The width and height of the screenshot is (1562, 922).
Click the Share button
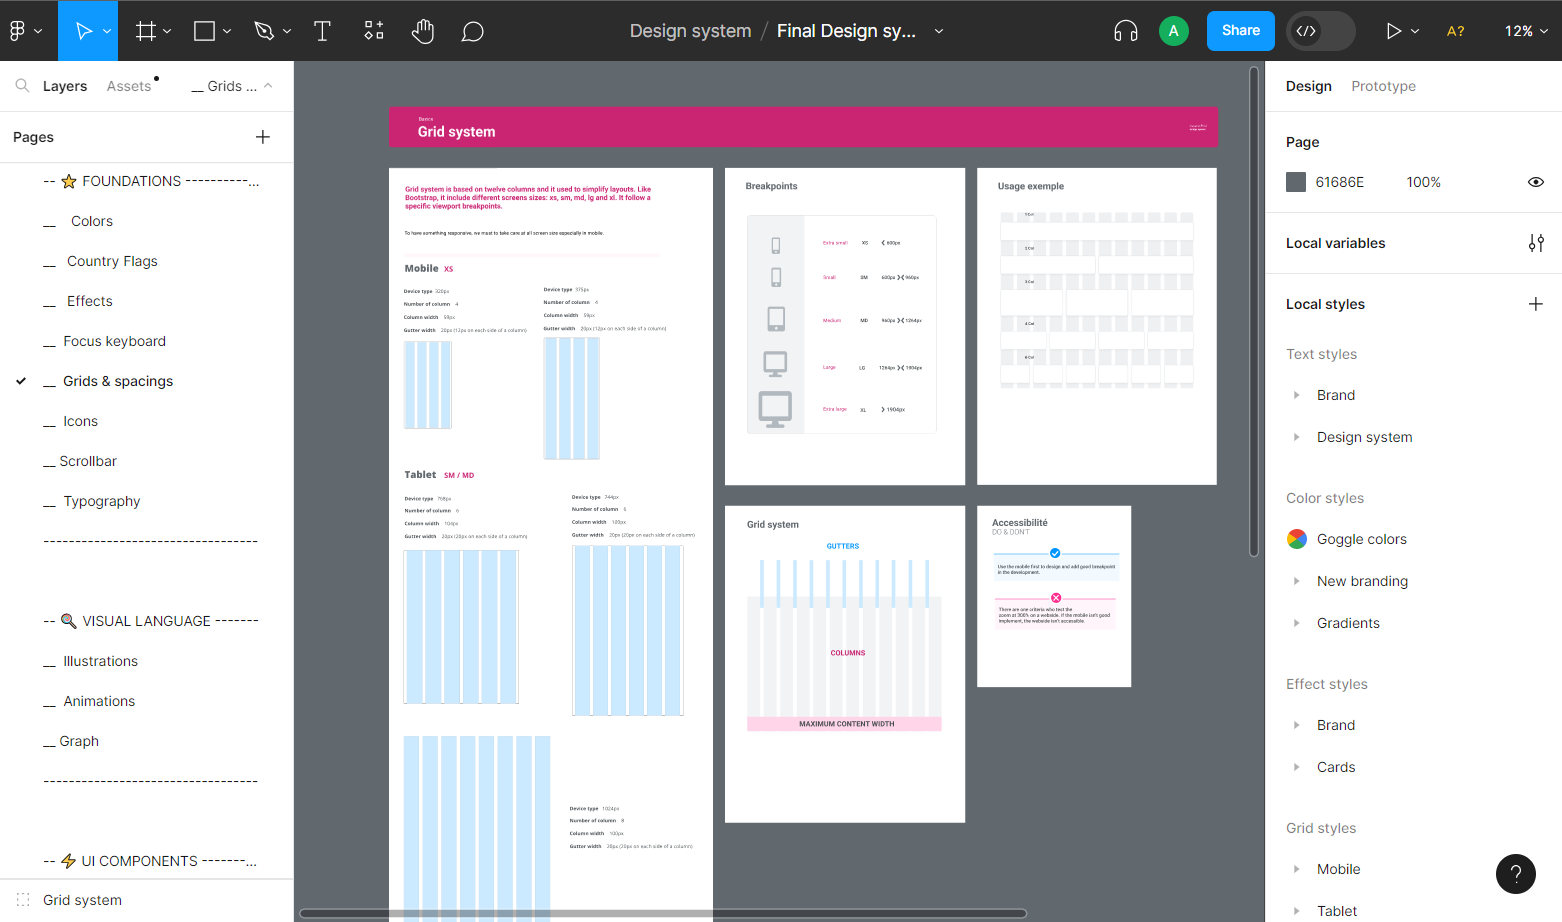[x=1241, y=31]
